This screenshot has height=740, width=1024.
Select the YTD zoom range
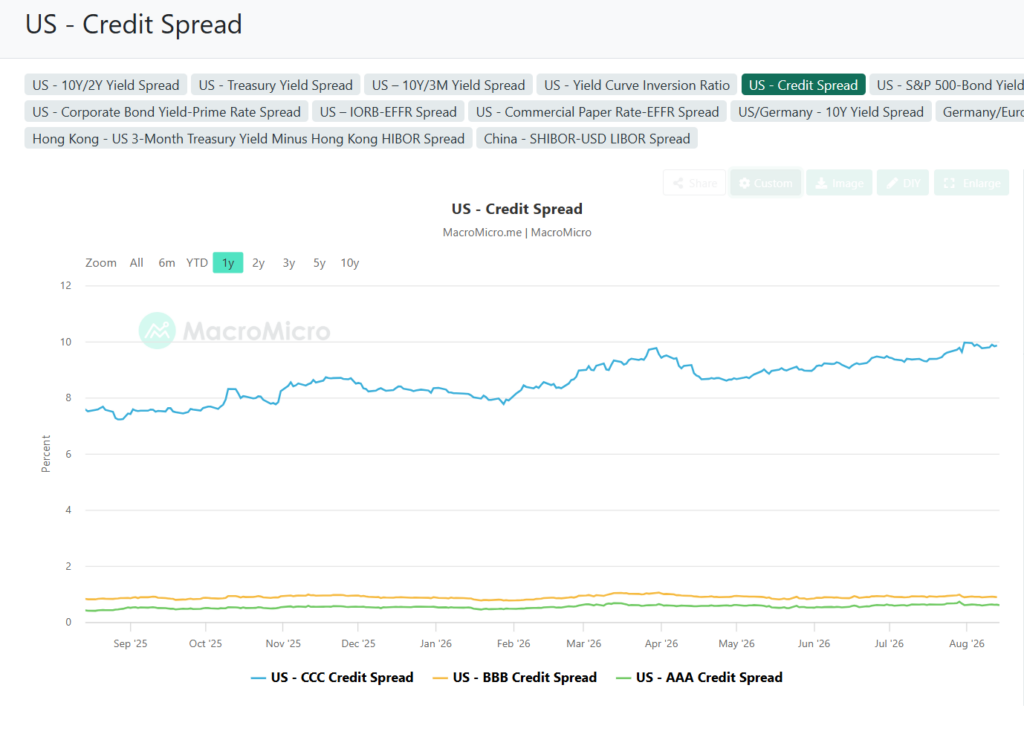pos(197,263)
